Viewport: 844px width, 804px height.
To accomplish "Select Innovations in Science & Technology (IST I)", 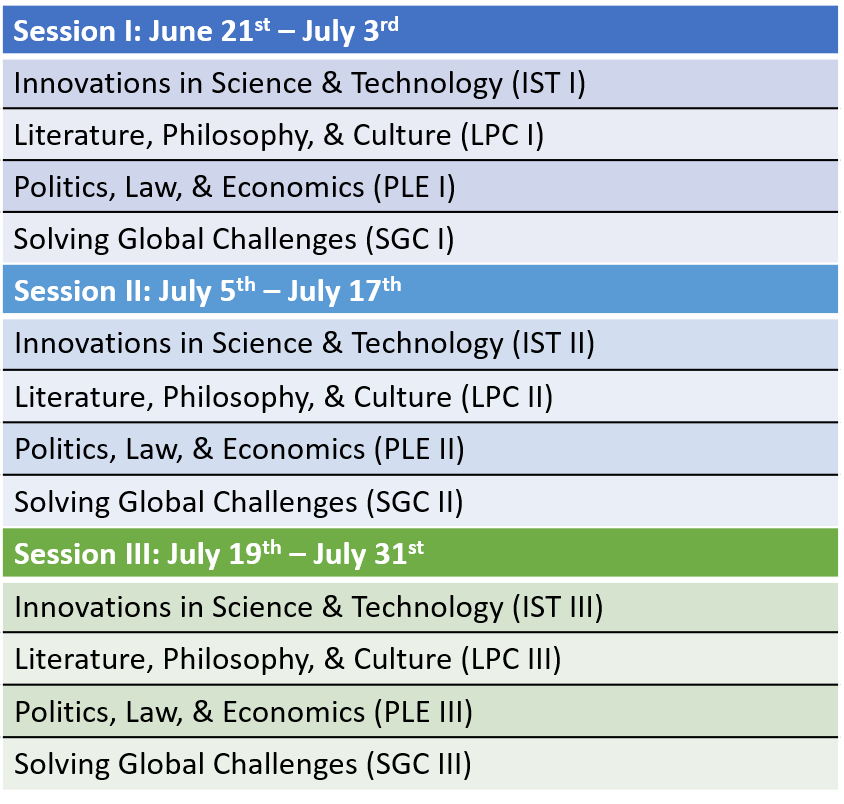I will pyautogui.click(x=299, y=82).
